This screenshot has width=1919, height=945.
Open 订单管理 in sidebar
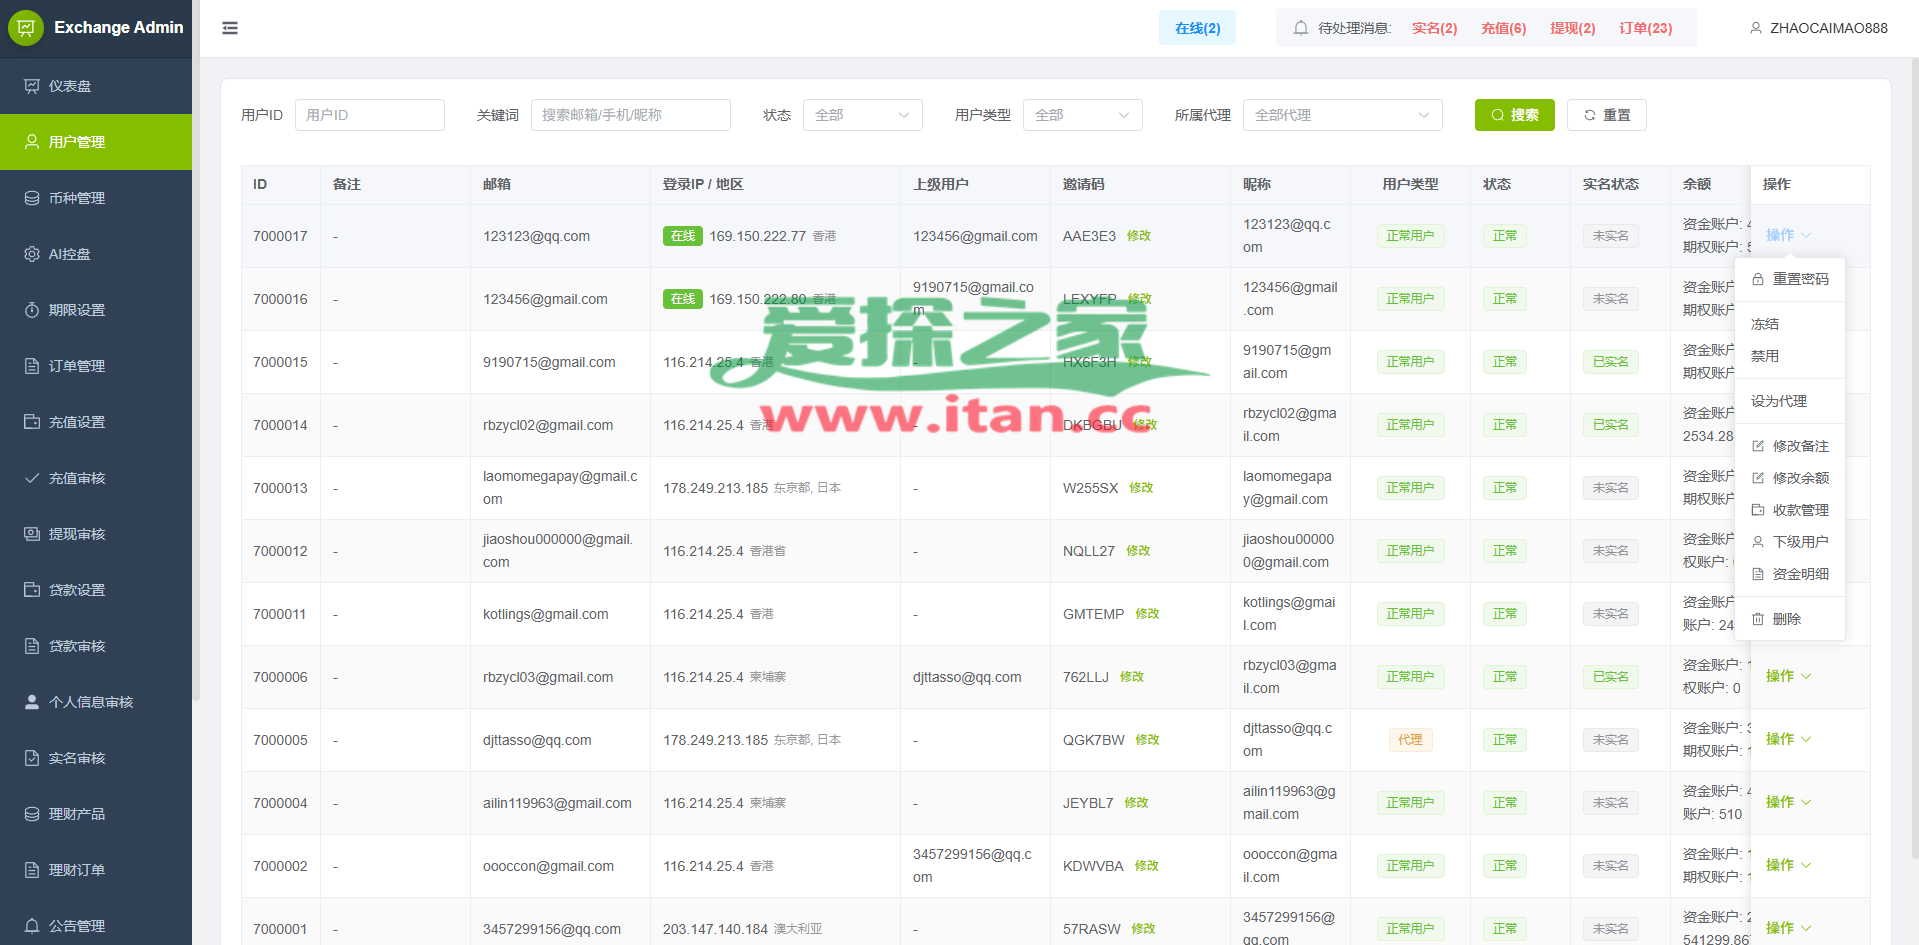(96, 366)
